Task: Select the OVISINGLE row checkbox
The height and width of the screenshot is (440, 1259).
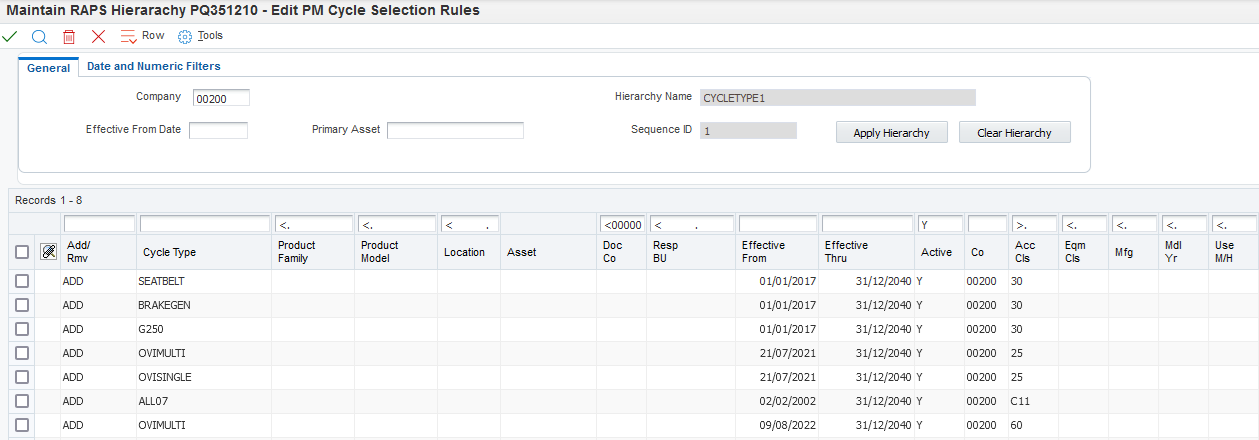Action: click(x=22, y=378)
